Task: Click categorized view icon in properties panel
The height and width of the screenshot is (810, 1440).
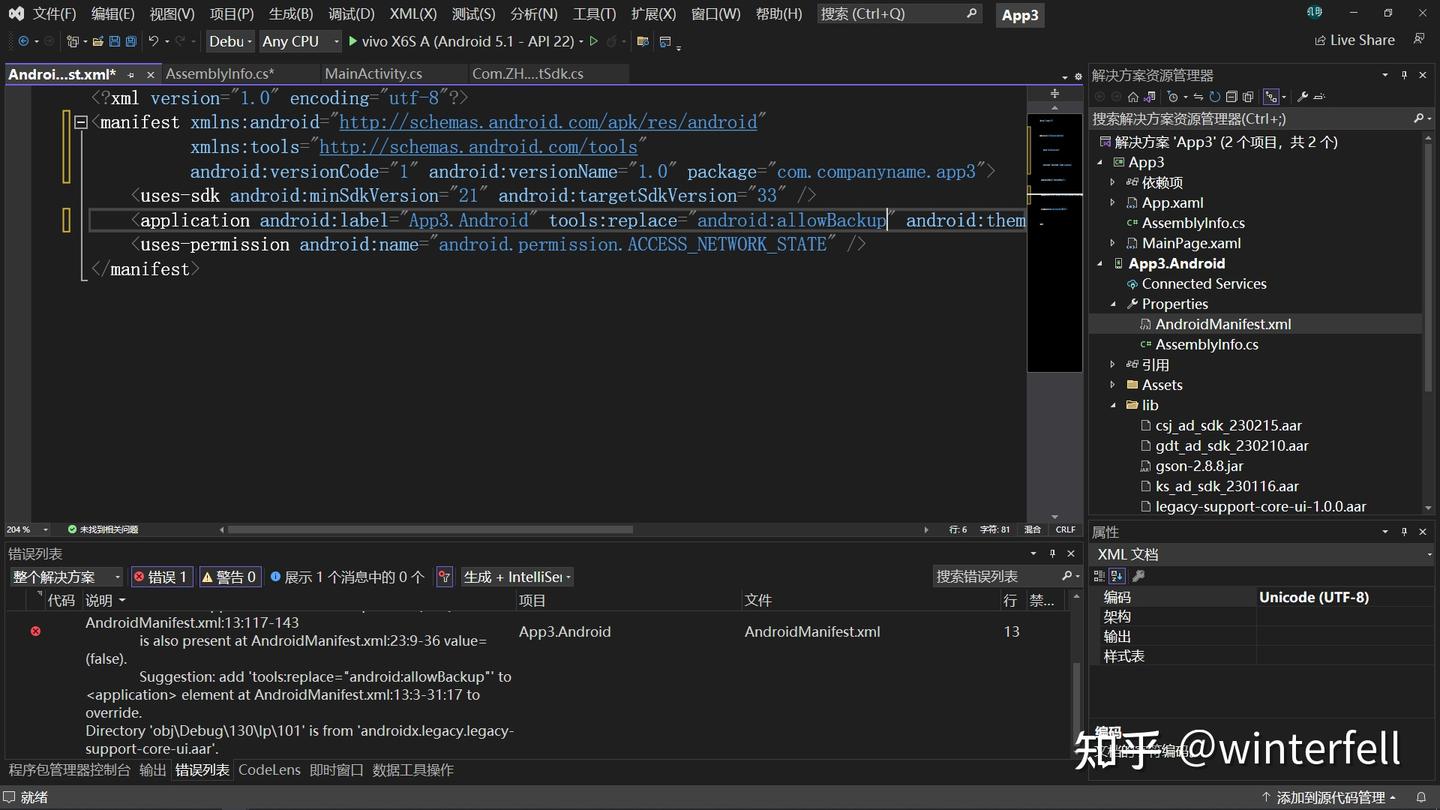Action: pos(1099,576)
